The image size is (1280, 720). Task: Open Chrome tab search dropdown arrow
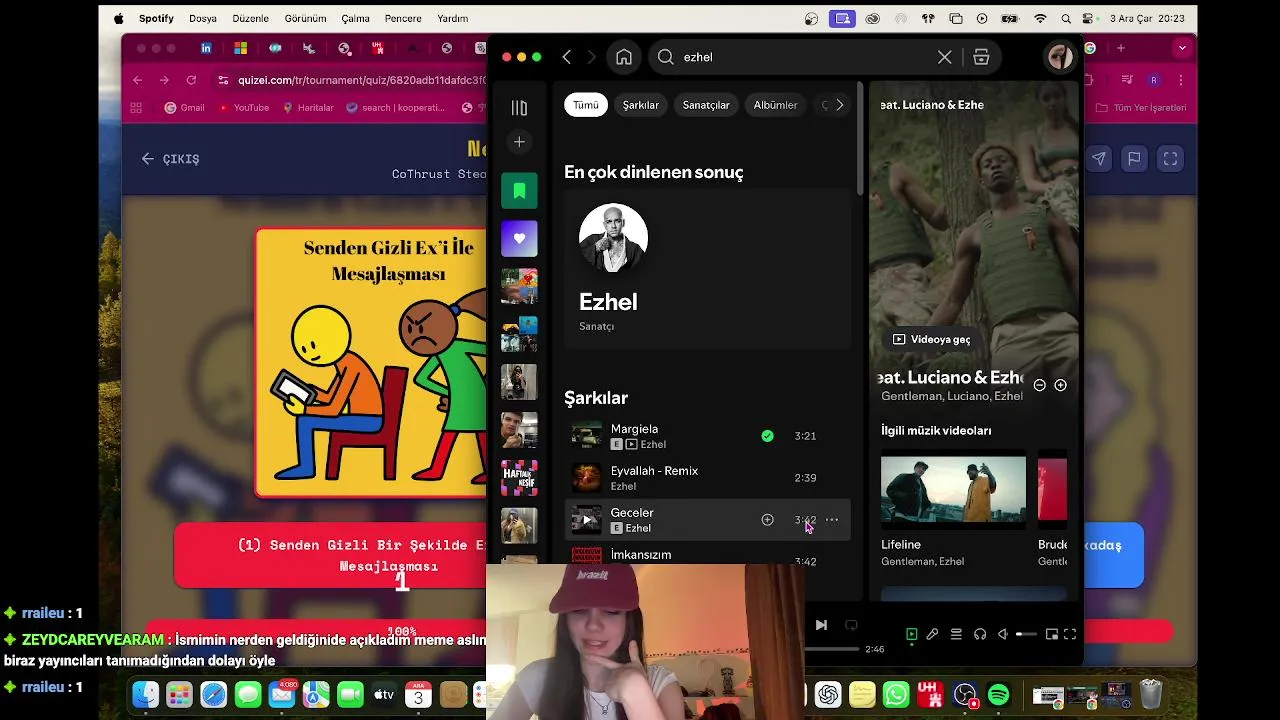[x=1183, y=48]
